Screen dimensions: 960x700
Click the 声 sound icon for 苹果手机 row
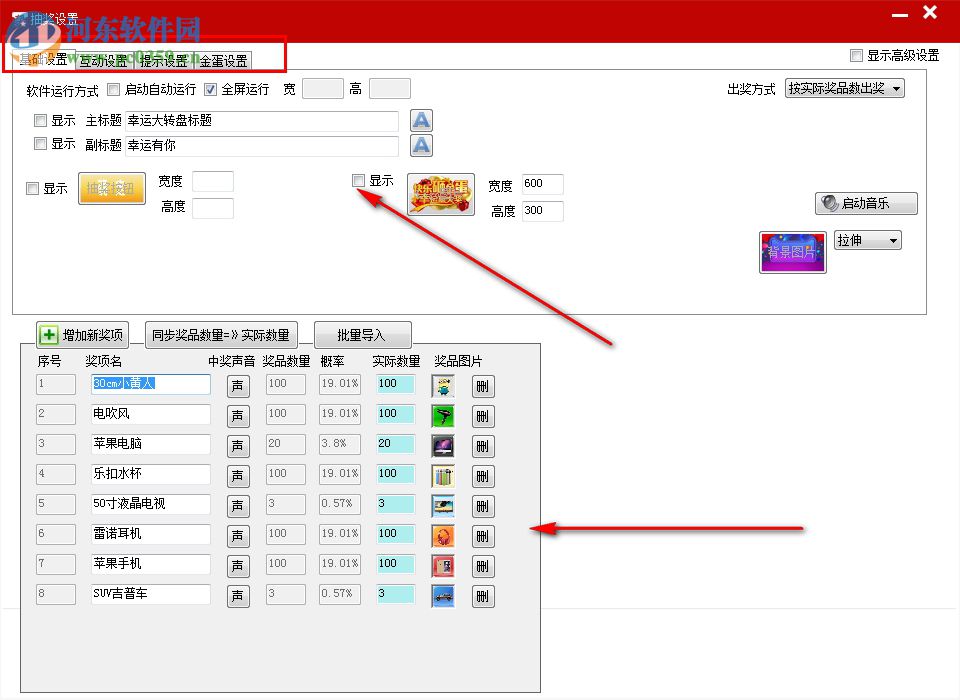pos(238,565)
